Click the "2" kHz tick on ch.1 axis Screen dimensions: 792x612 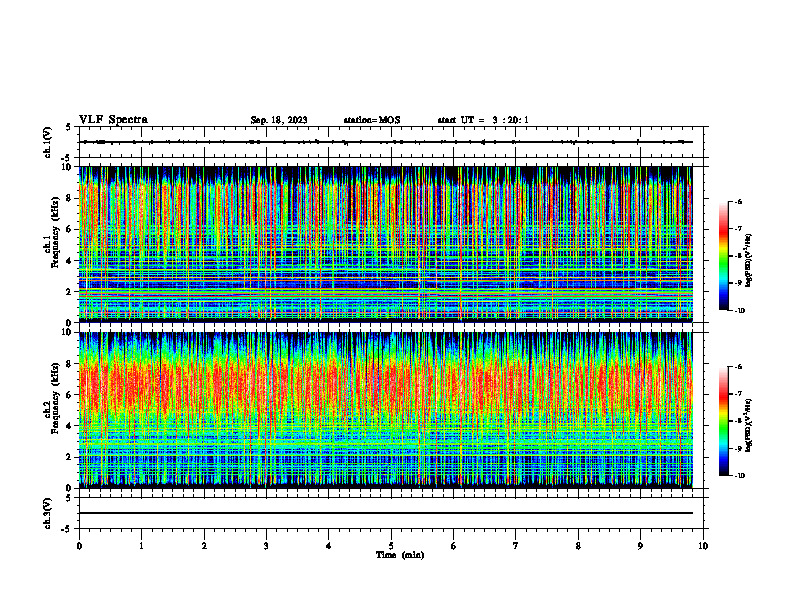(70, 291)
